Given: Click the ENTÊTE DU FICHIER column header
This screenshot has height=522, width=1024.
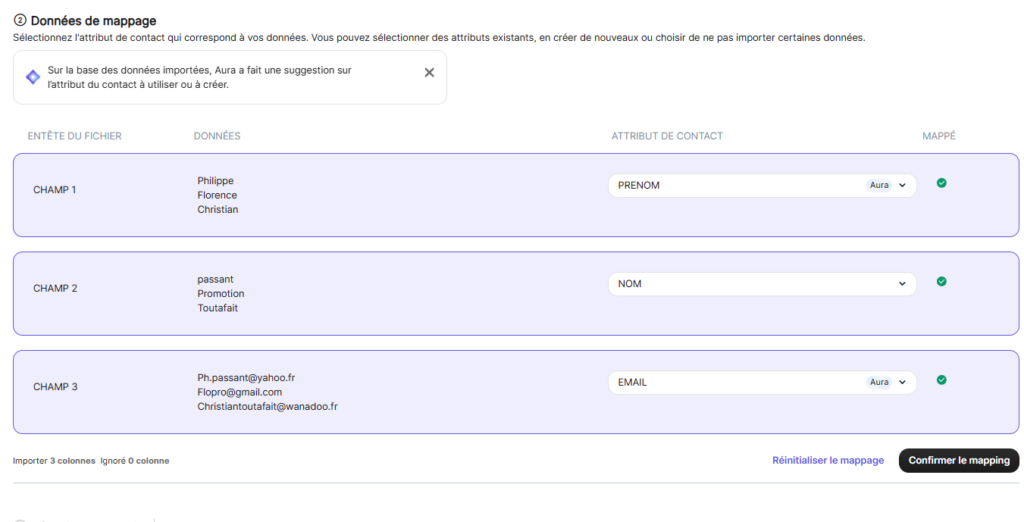Looking at the screenshot, I should tap(75, 136).
